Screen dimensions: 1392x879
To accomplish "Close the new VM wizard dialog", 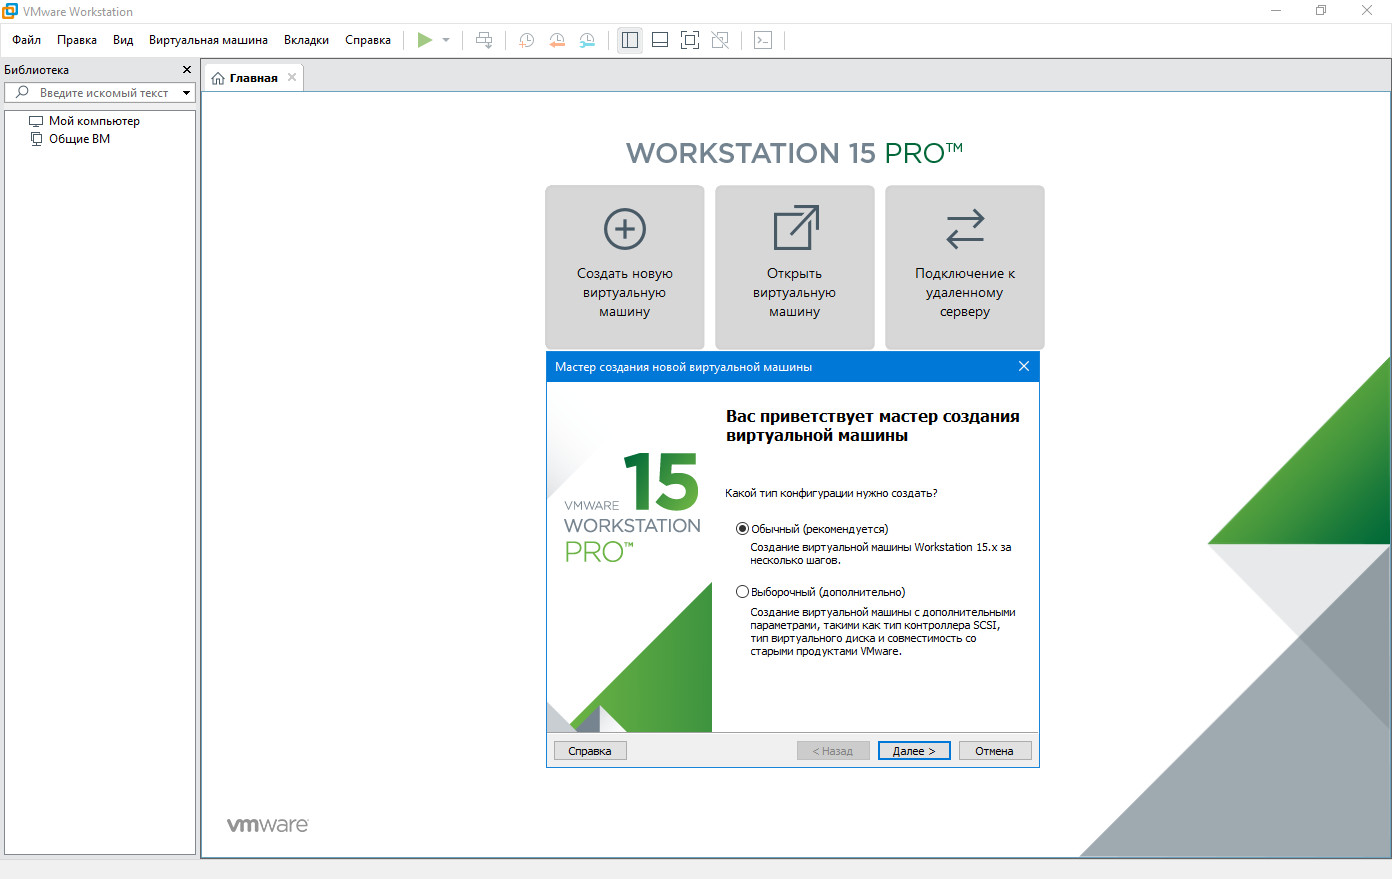I will tap(1024, 366).
